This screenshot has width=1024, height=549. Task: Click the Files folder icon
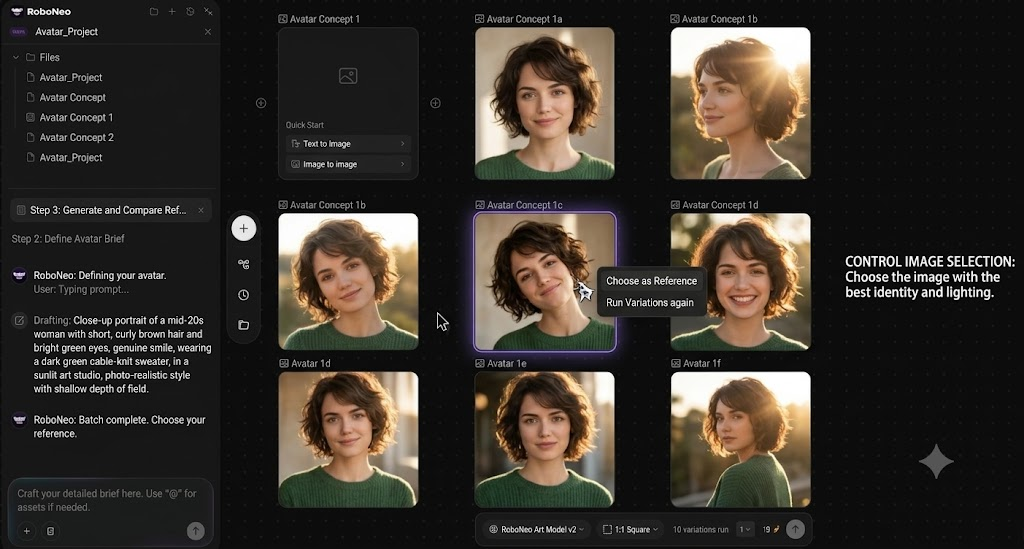[30, 57]
